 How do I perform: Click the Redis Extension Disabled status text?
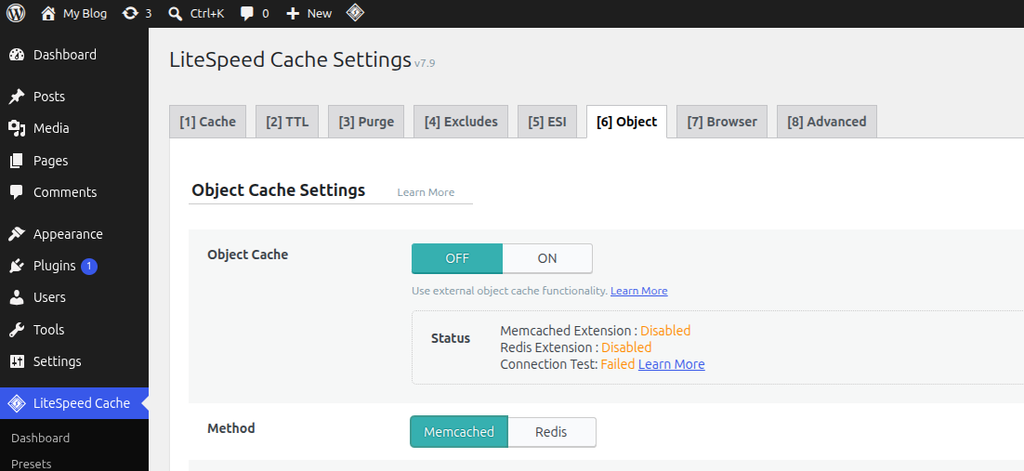[626, 348]
